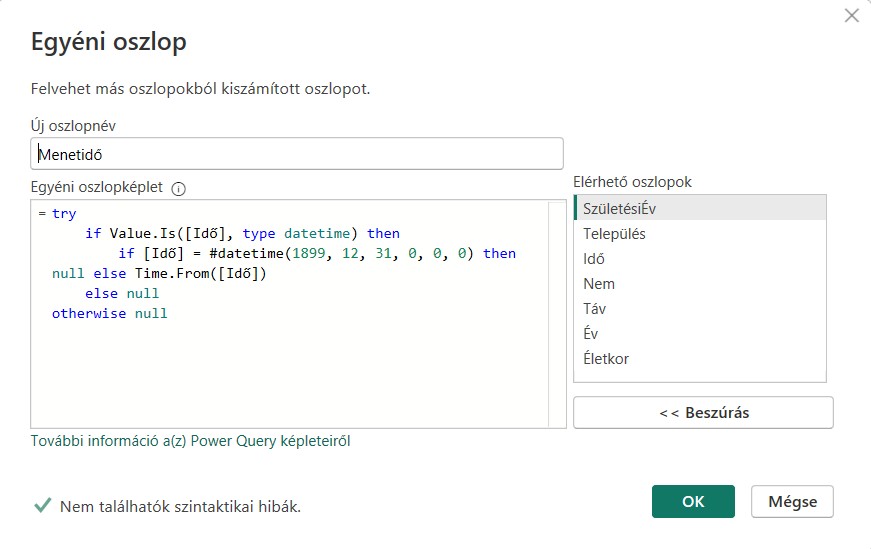Click 'Time.From([Idő])' in the formula
The width and height of the screenshot is (871, 549).
(201, 273)
